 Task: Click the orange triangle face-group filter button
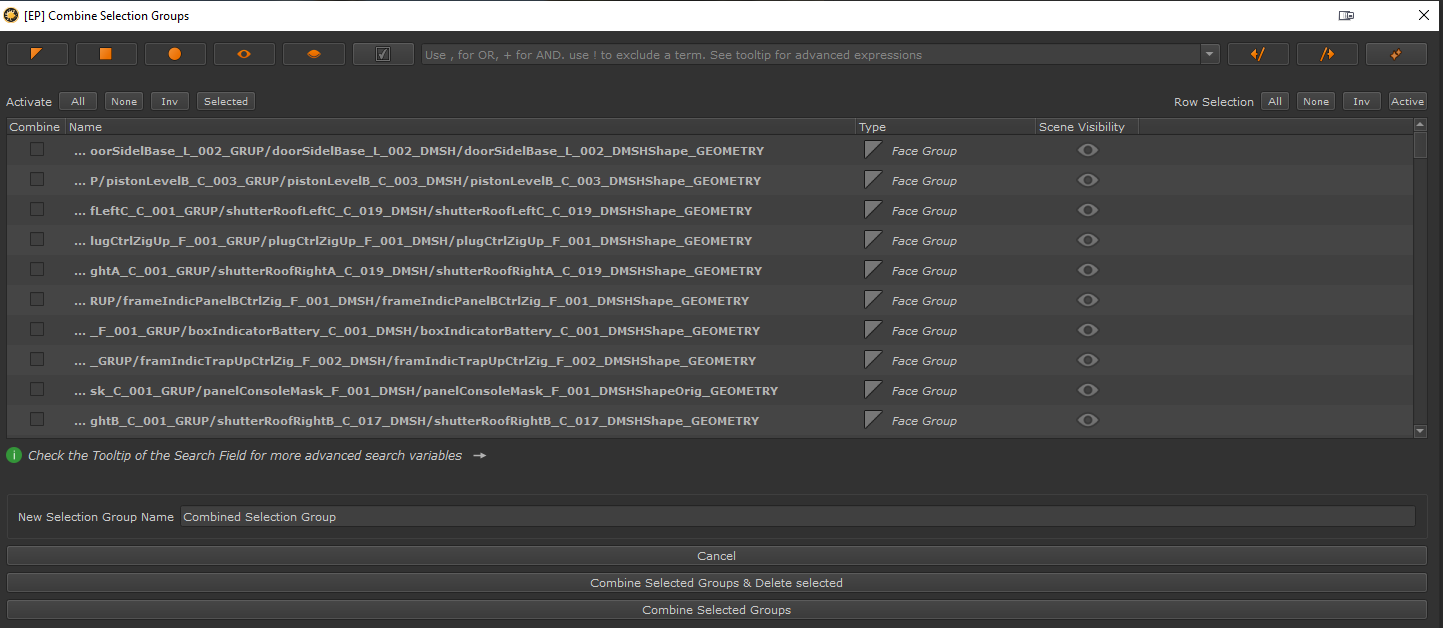(37, 54)
